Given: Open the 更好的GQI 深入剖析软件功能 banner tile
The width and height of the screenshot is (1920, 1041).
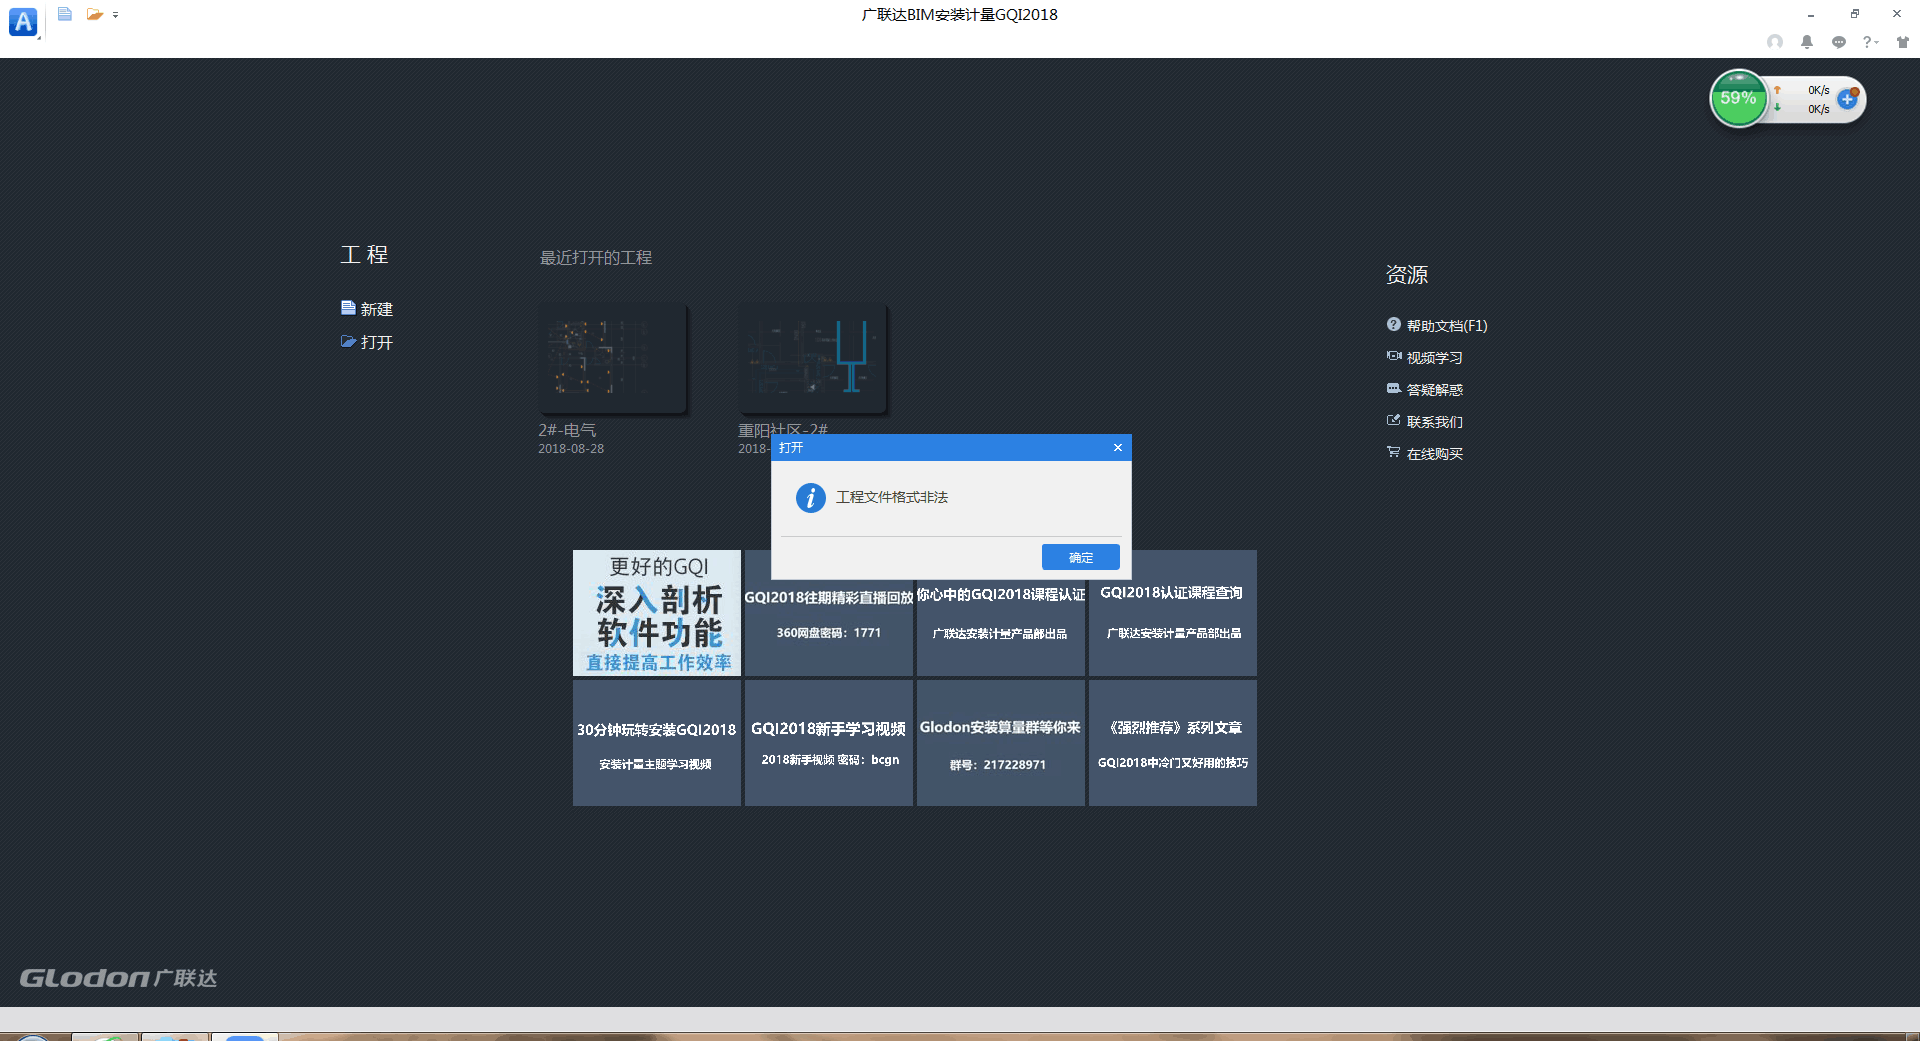Looking at the screenshot, I should 657,613.
